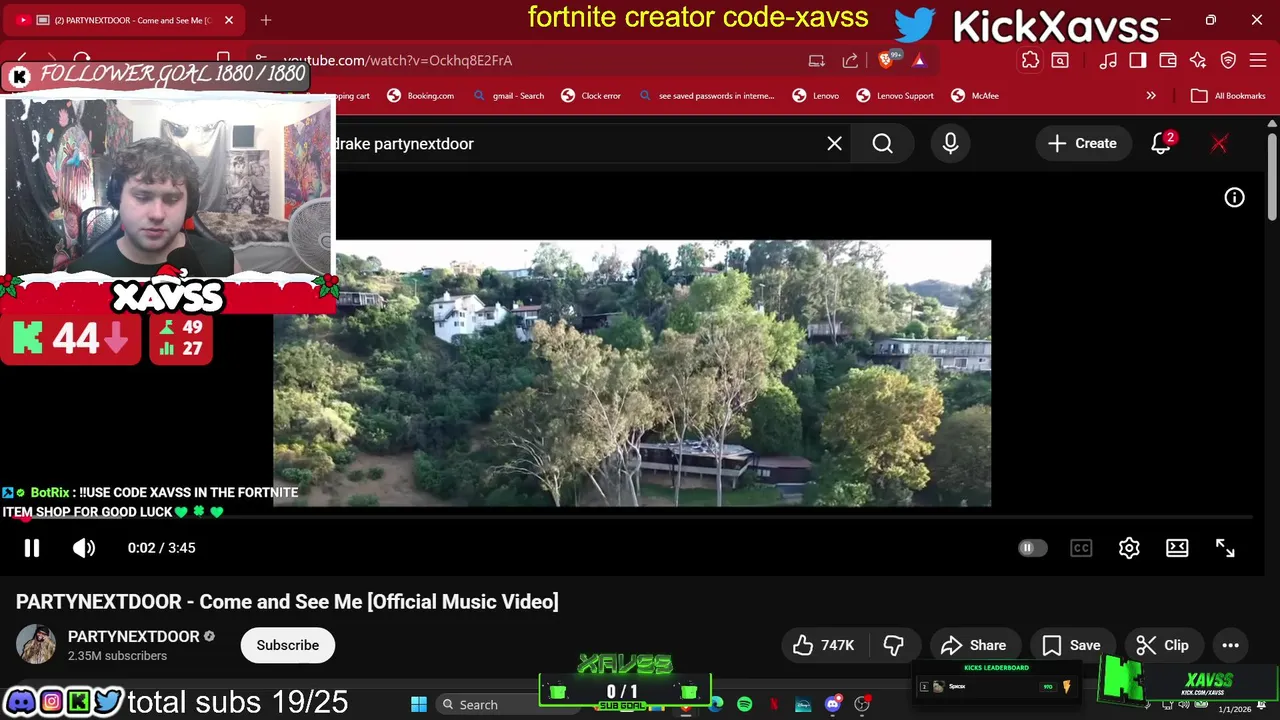1280x720 pixels.
Task: Share the Come and See Me video
Action: tap(974, 645)
